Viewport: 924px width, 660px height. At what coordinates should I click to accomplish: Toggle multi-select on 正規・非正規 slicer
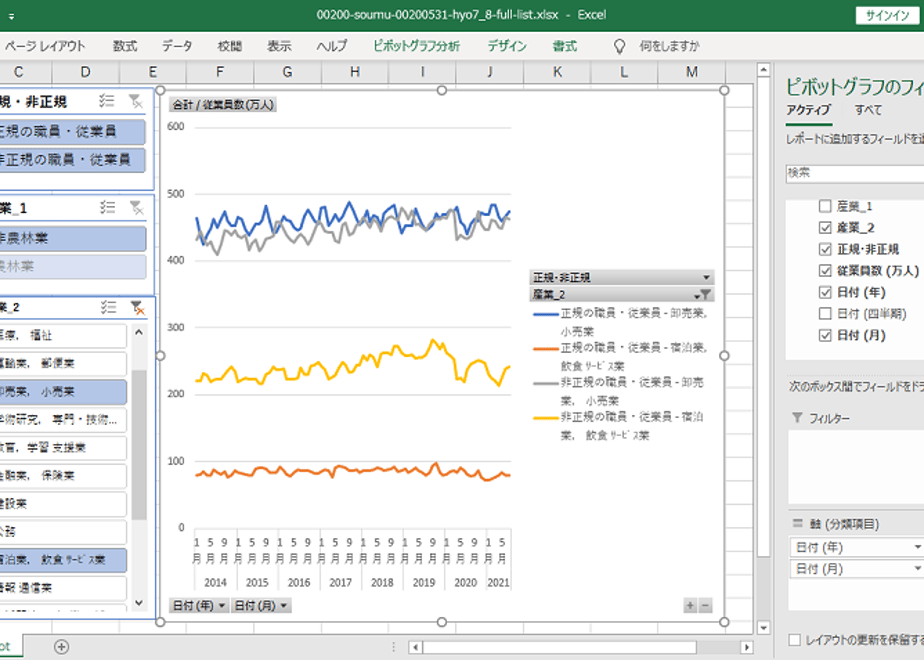click(x=107, y=101)
